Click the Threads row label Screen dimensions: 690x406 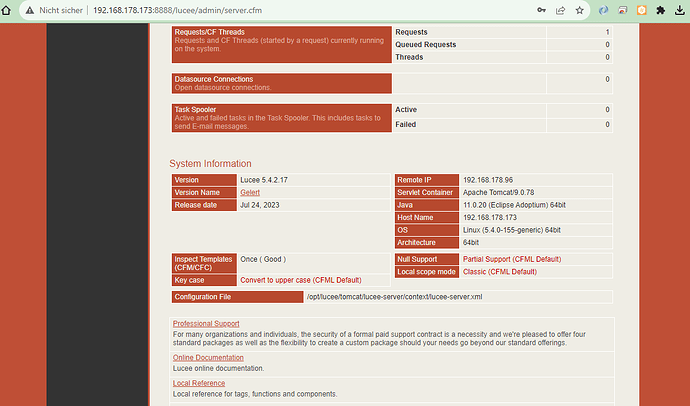click(x=409, y=57)
